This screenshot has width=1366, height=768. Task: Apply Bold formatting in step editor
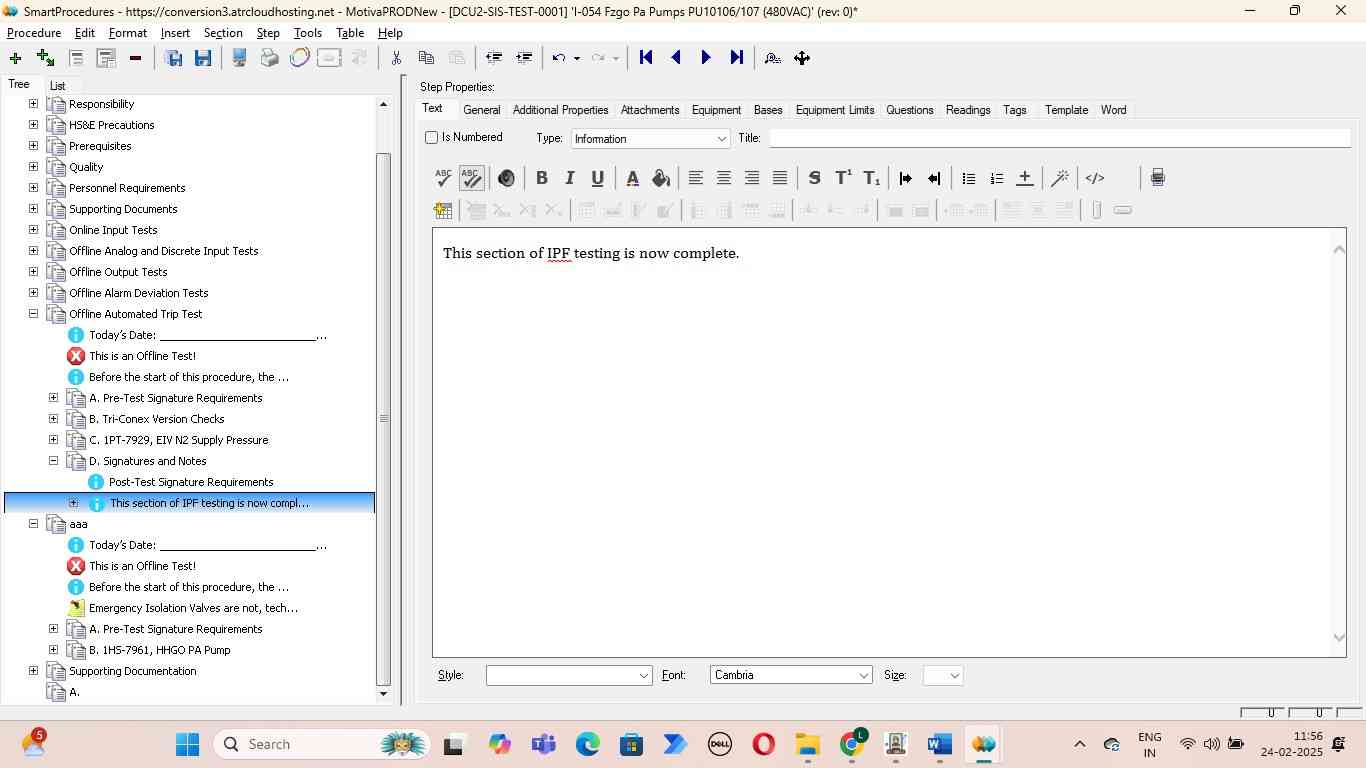point(541,178)
